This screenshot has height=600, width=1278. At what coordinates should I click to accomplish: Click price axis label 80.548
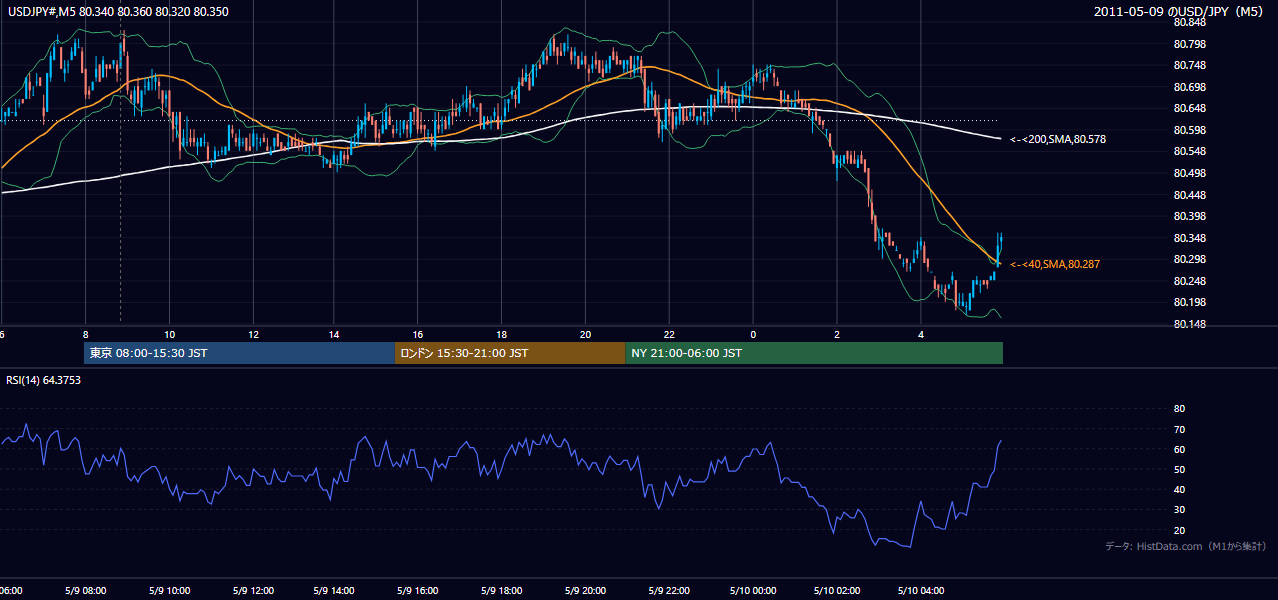(x=1189, y=151)
